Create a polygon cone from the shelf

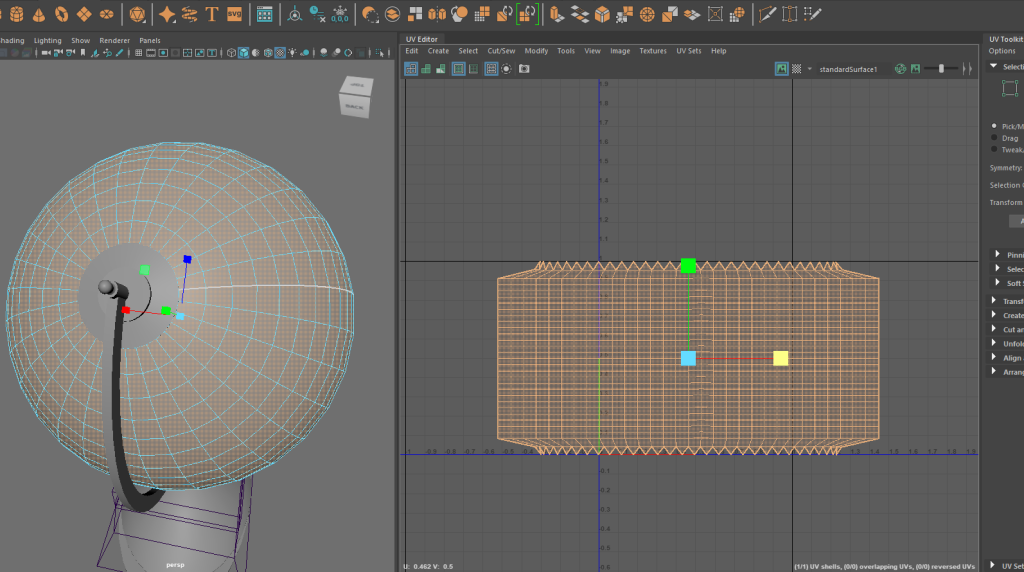tap(39, 14)
